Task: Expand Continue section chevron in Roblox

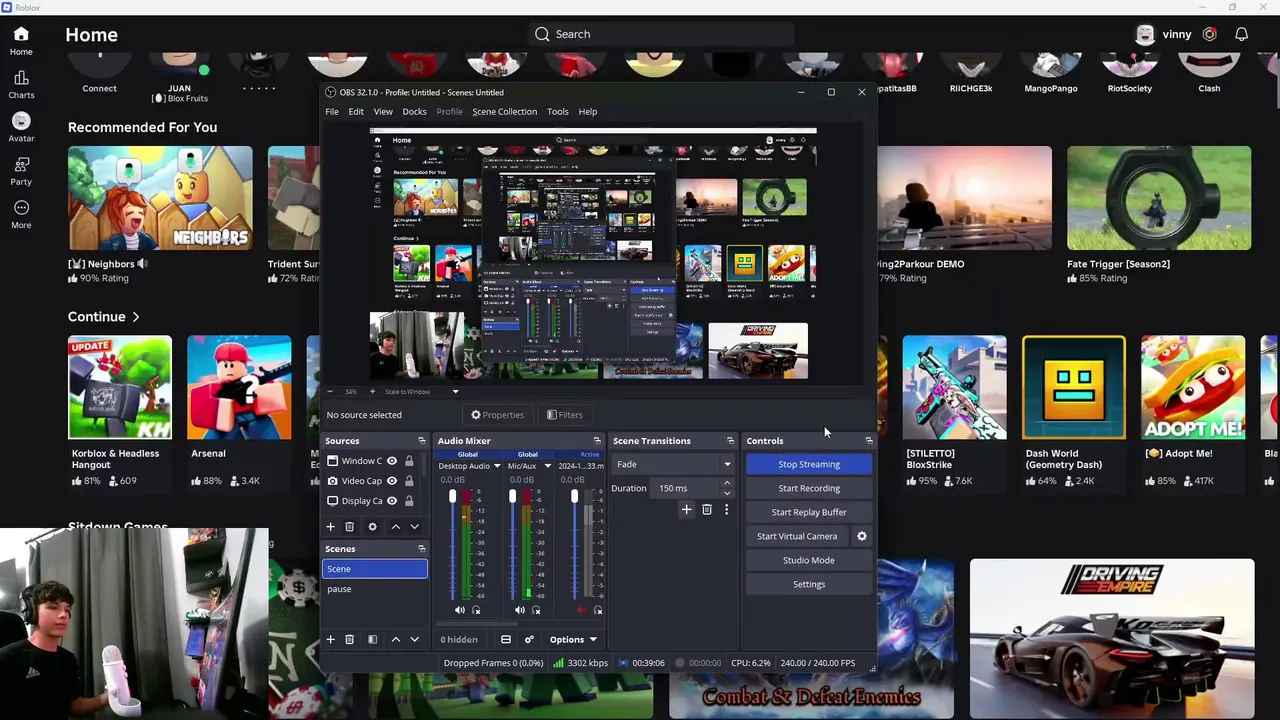Action: coord(135,317)
